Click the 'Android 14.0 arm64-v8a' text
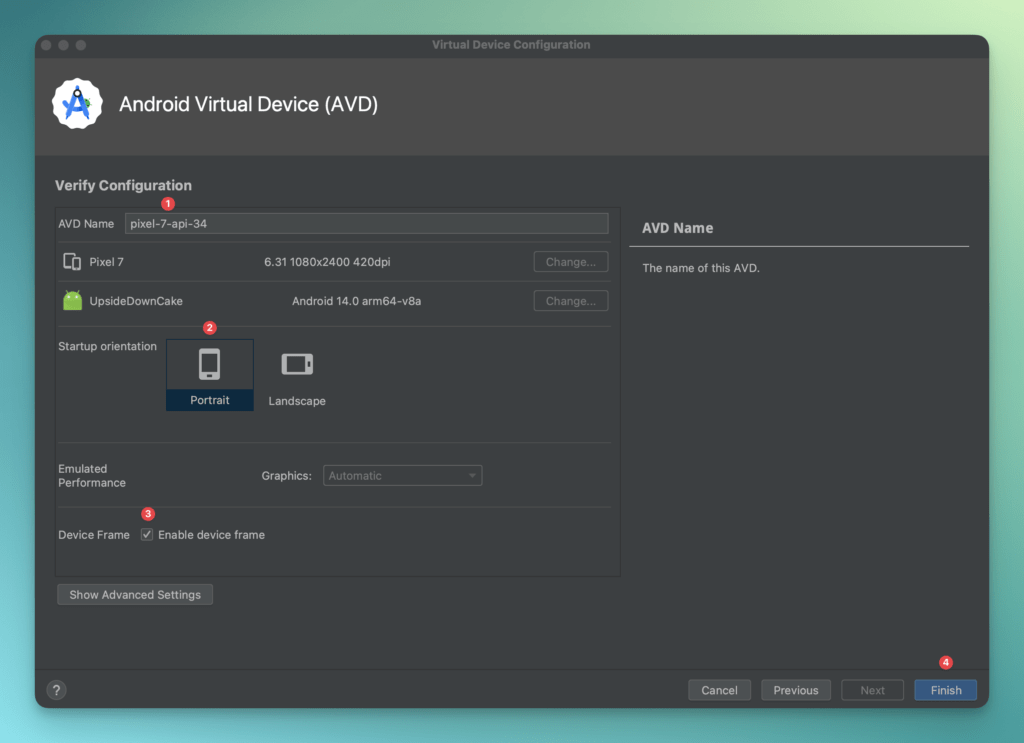The image size is (1024, 743). pyautogui.click(x=357, y=301)
